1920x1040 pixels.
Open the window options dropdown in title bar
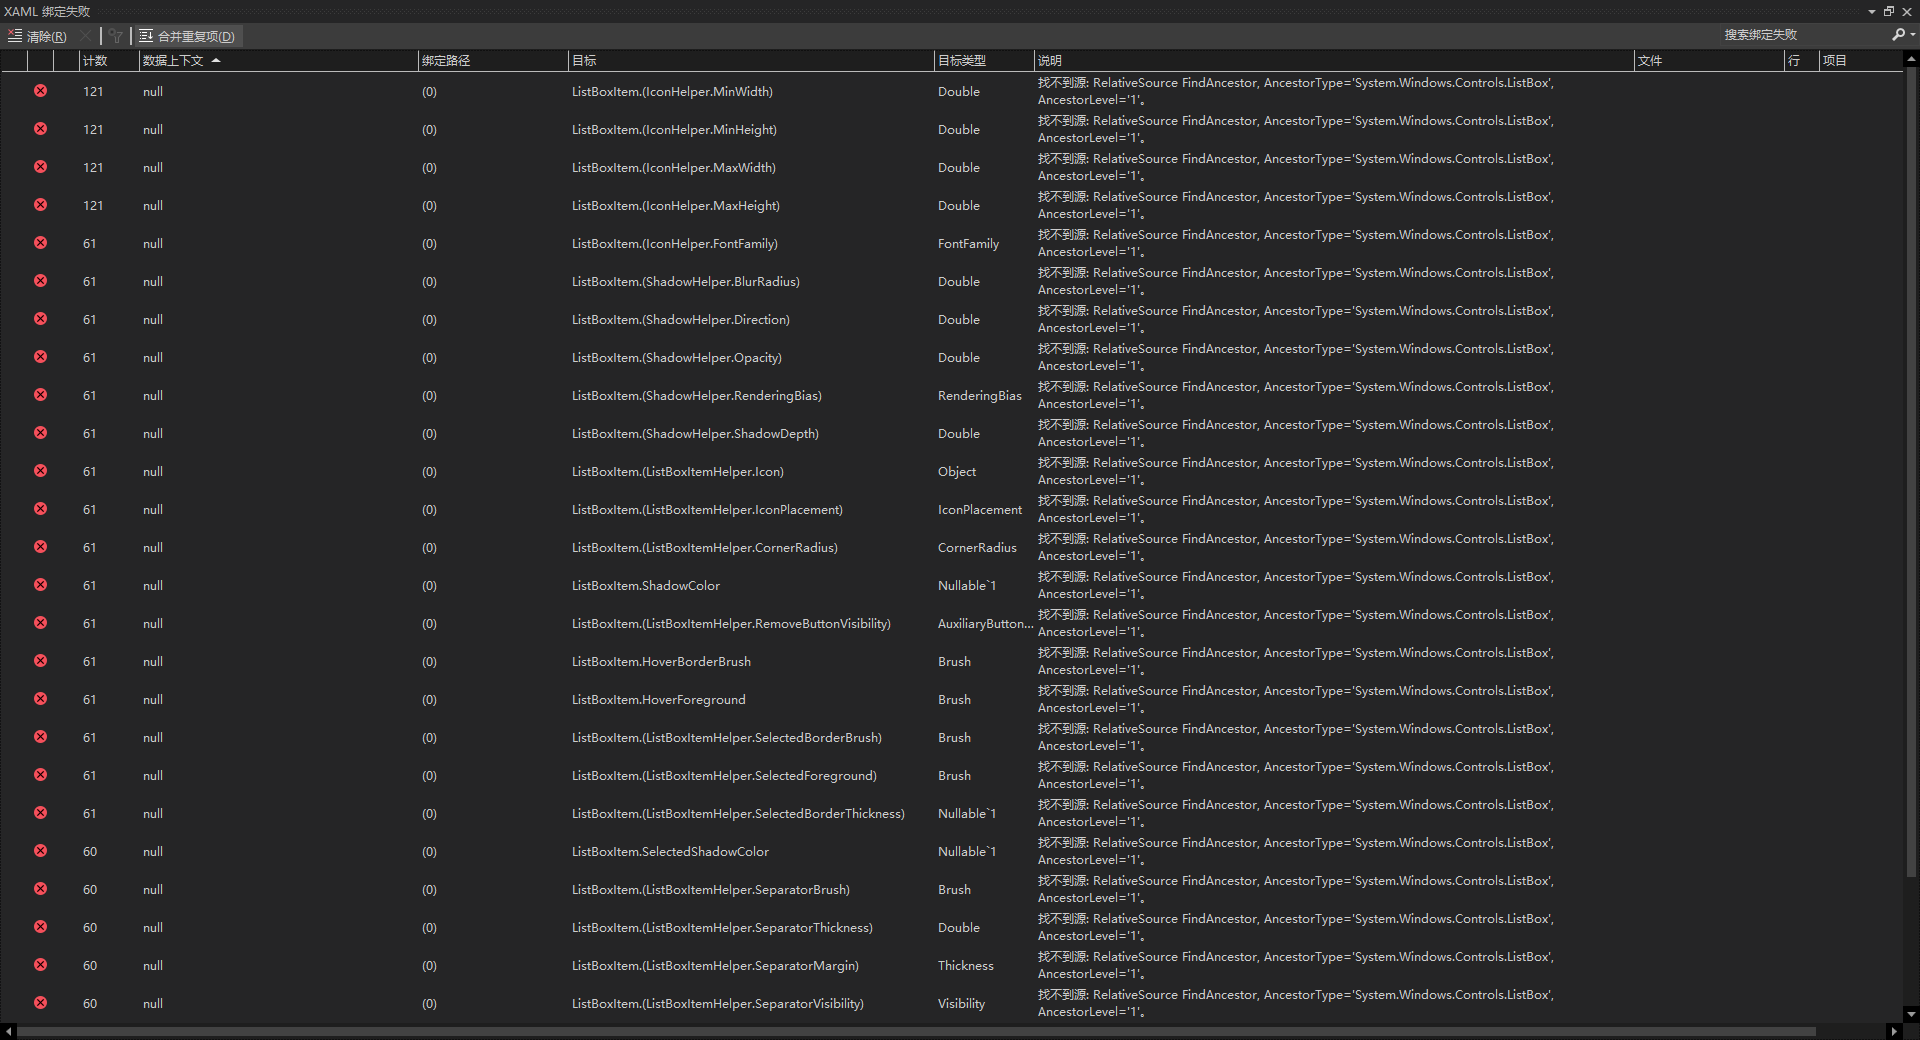1872,11
